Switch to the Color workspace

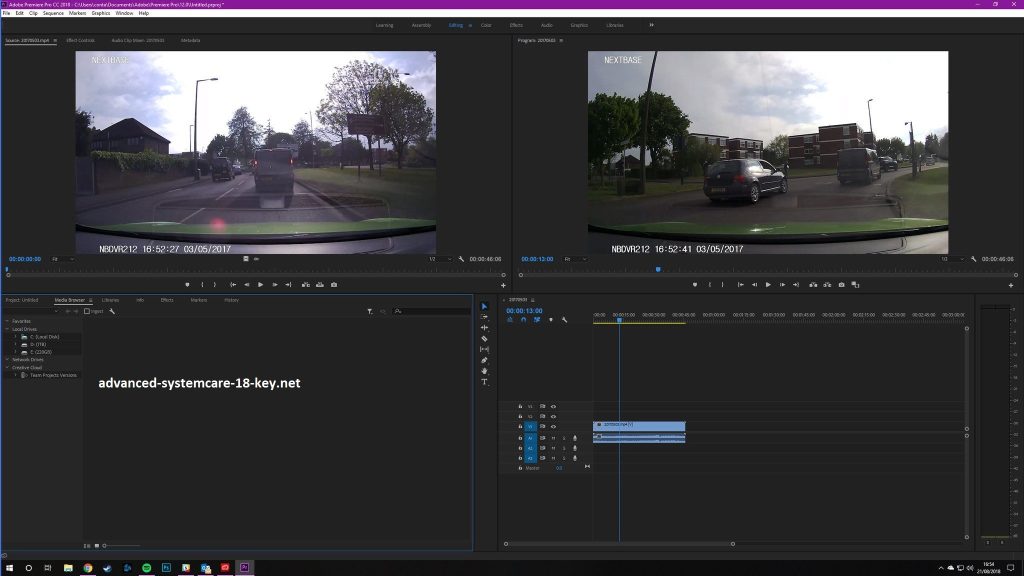[486, 25]
